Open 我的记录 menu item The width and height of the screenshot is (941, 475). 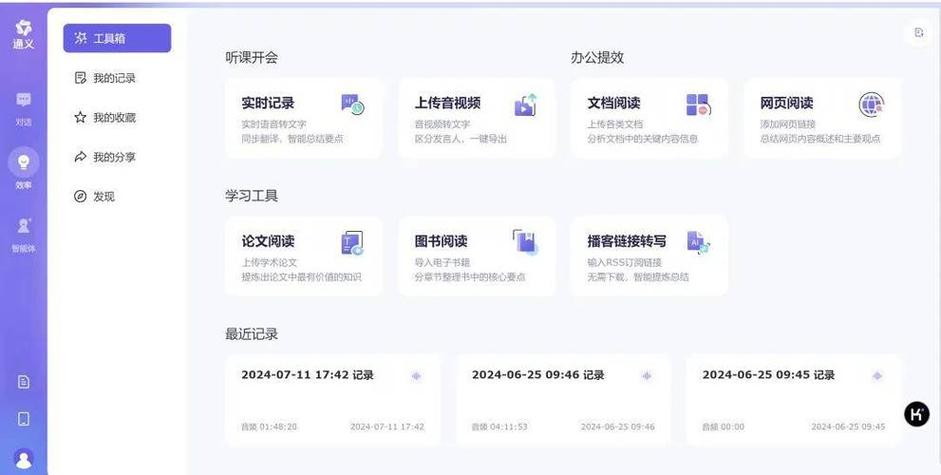coord(117,78)
